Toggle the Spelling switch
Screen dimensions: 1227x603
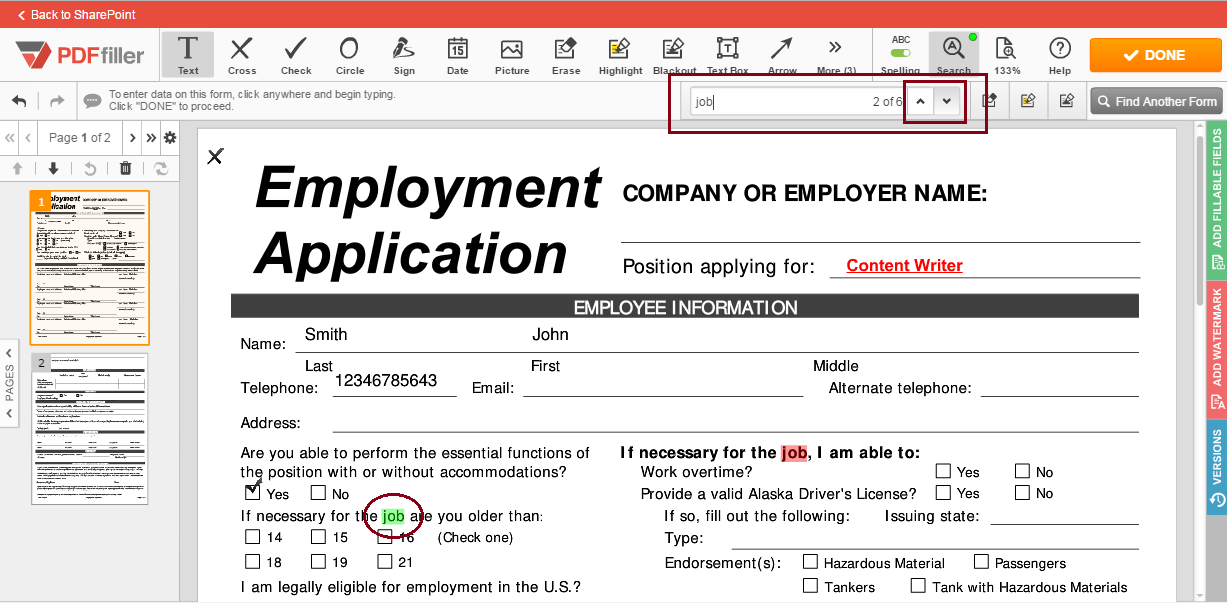coord(901,53)
